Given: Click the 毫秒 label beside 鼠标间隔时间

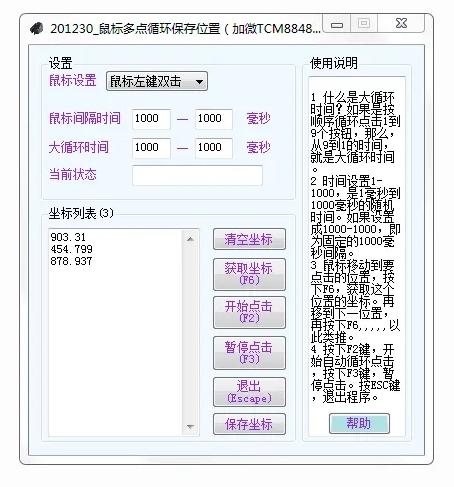Looking at the screenshot, I should pos(259,119).
